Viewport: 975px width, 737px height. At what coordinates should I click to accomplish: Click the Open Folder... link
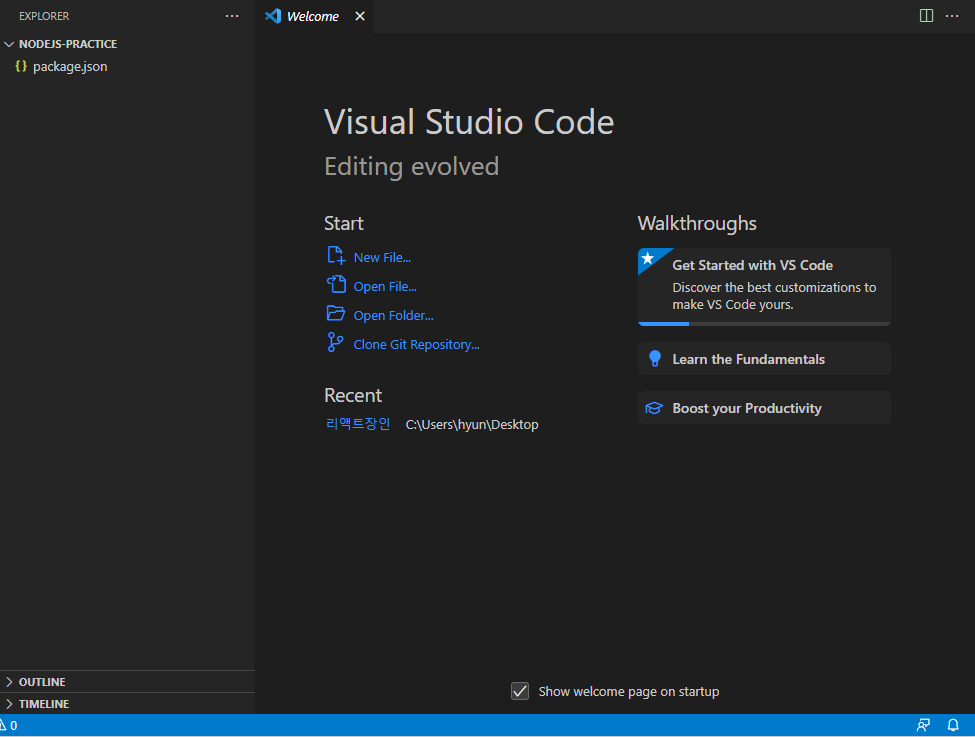394,315
